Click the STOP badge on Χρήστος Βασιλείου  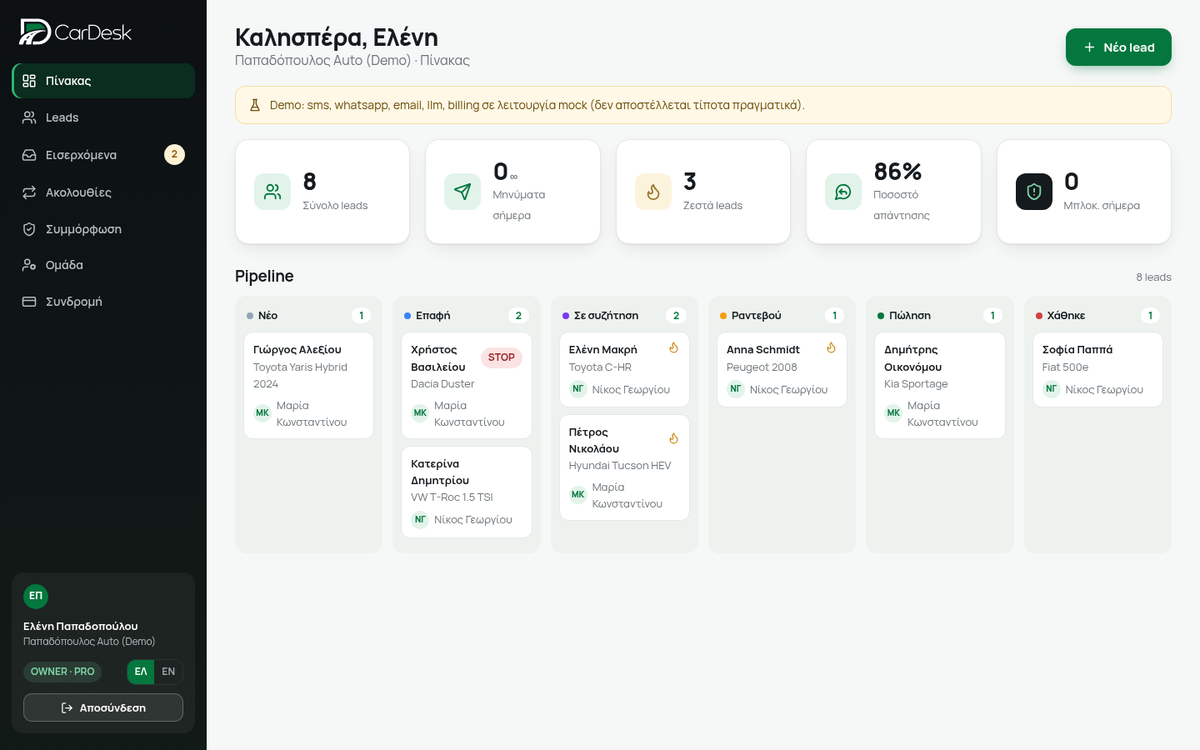pyautogui.click(x=501, y=358)
